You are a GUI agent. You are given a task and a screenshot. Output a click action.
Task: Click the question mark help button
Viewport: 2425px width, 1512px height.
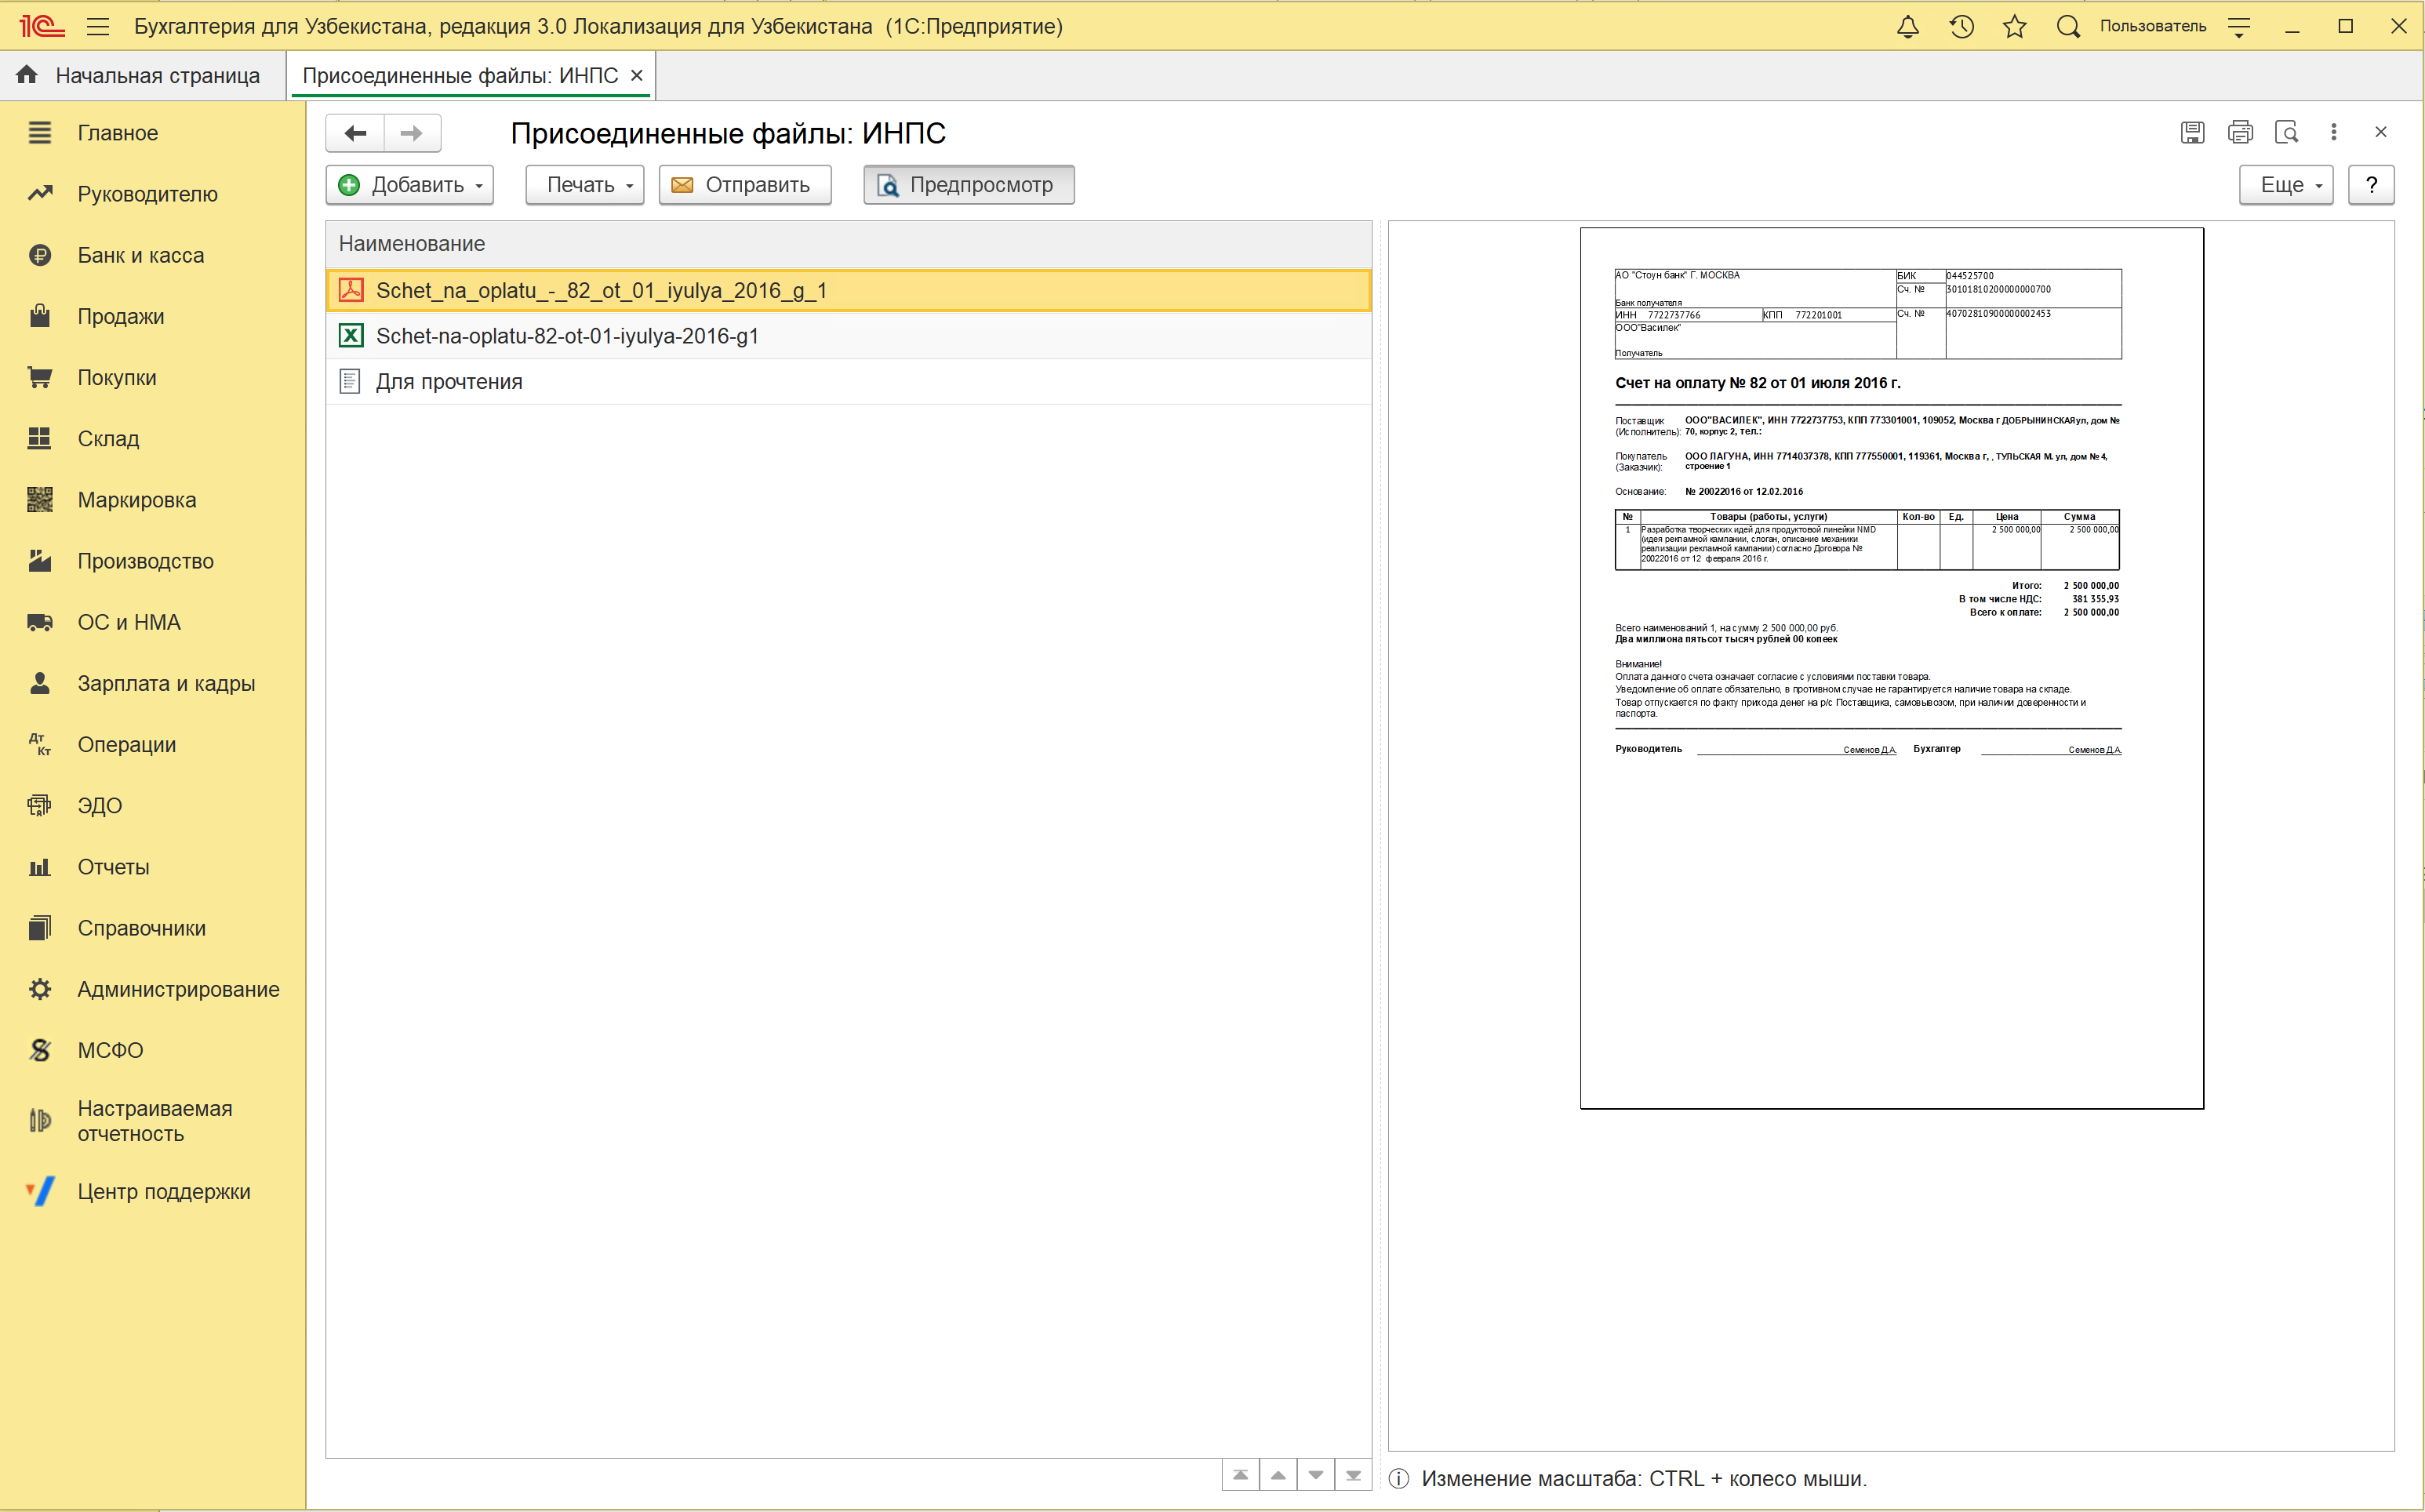(x=2371, y=185)
